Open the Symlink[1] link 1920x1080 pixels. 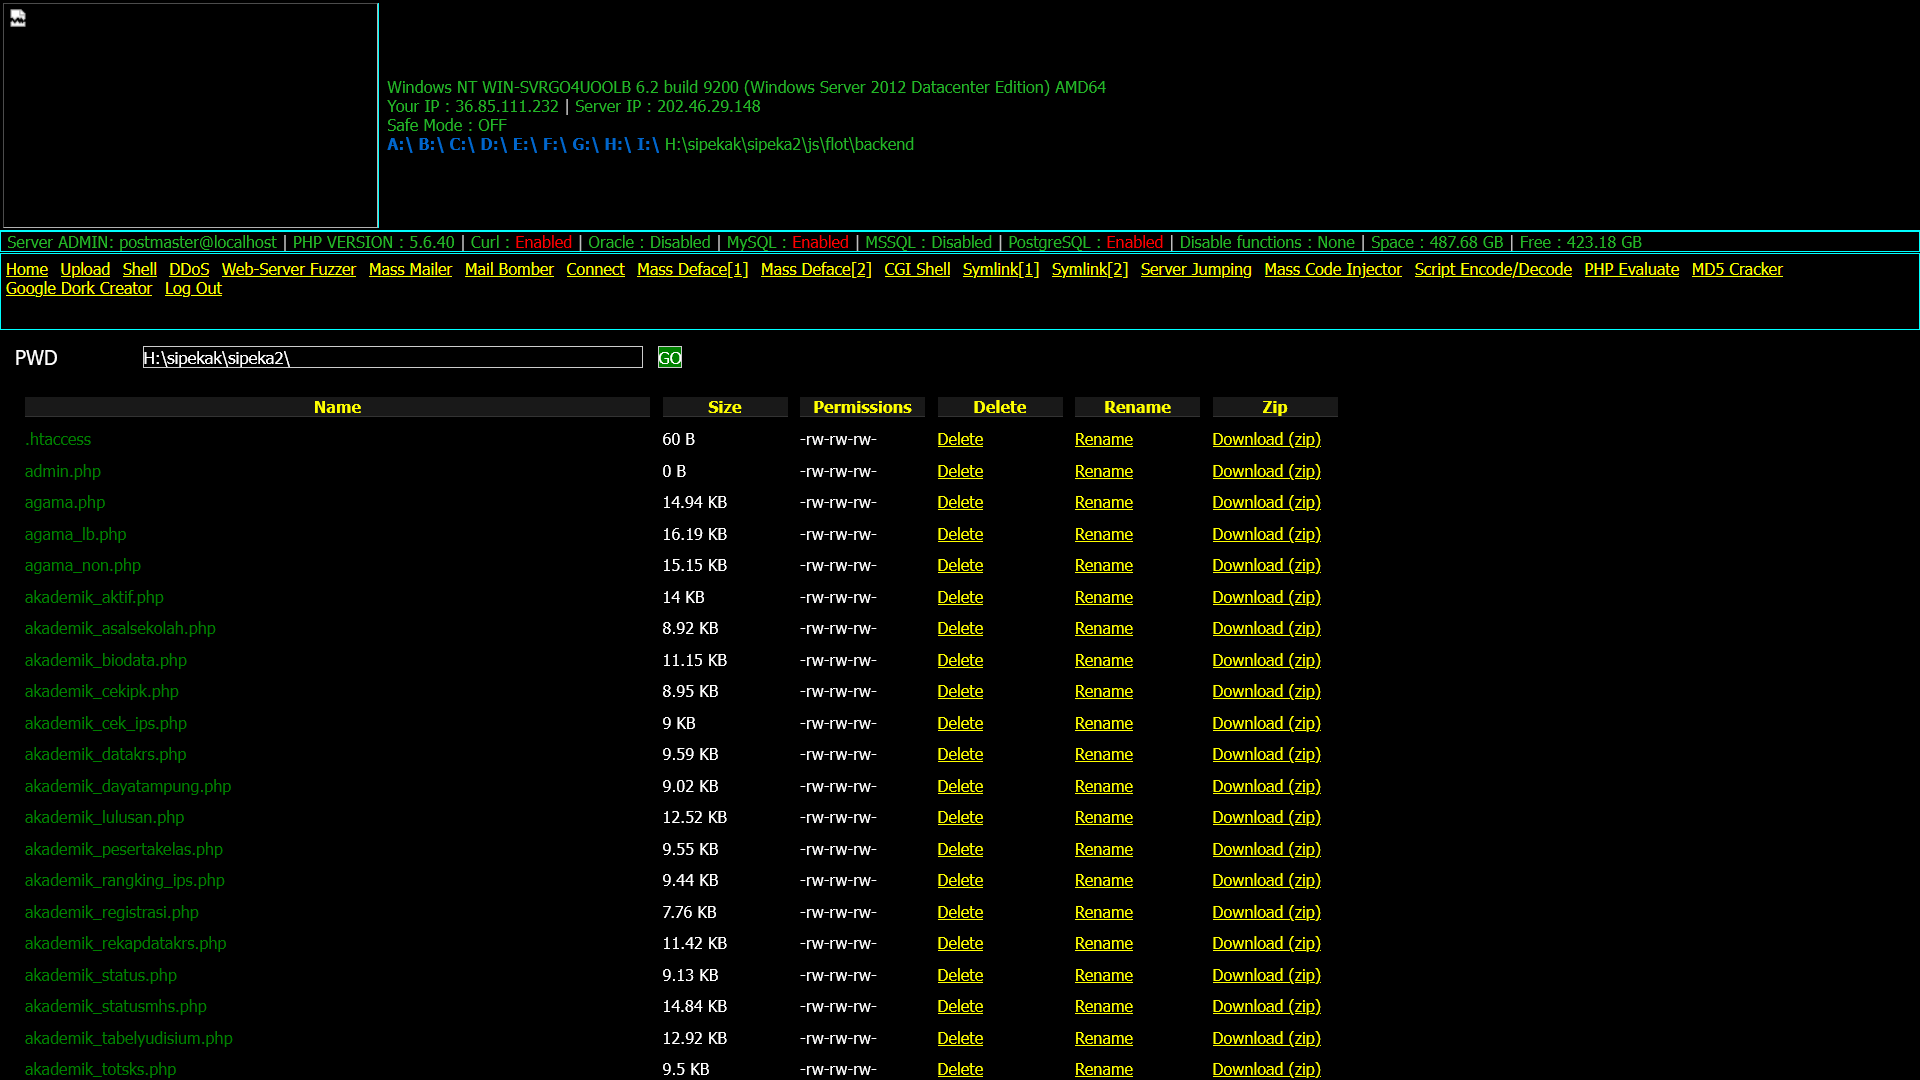tap(1001, 269)
